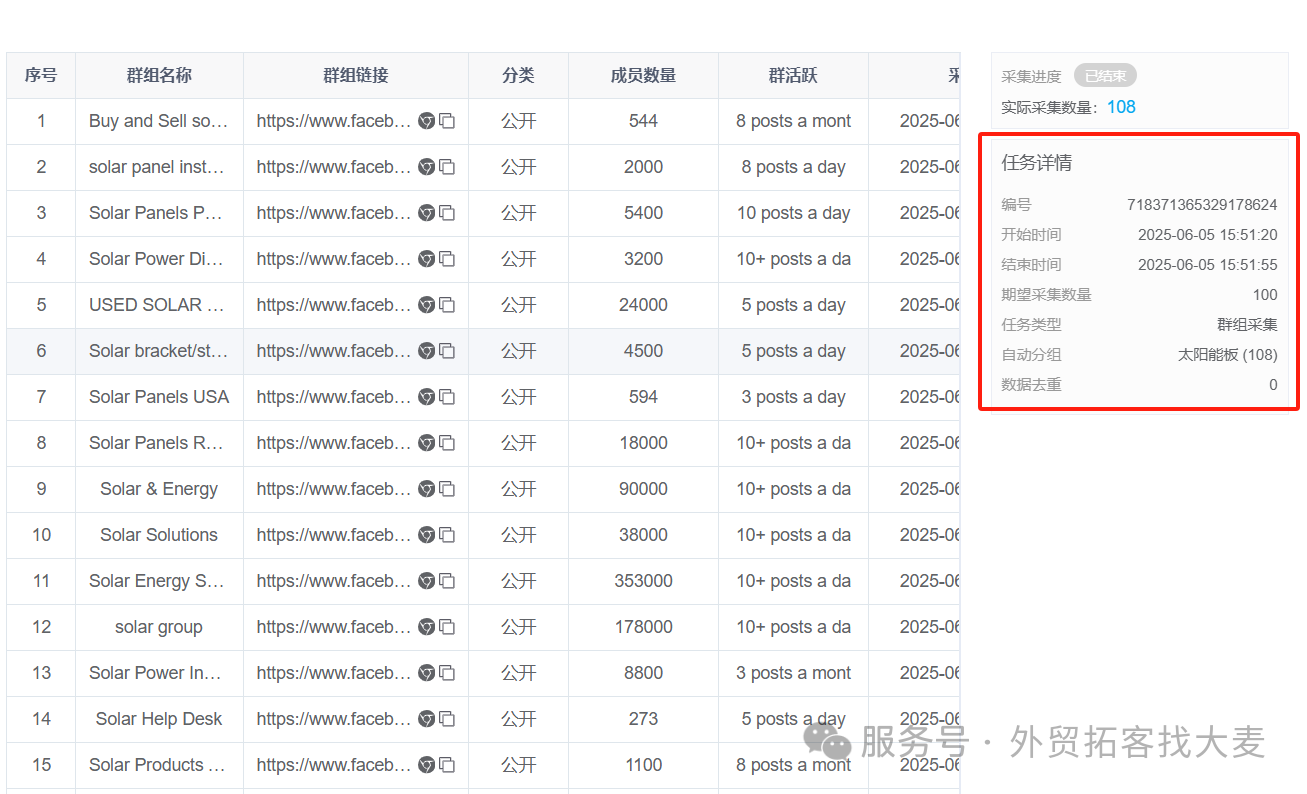Image resolution: width=1307 pixels, height=794 pixels.
Task: Open solar group link in browser
Action: coord(427,627)
